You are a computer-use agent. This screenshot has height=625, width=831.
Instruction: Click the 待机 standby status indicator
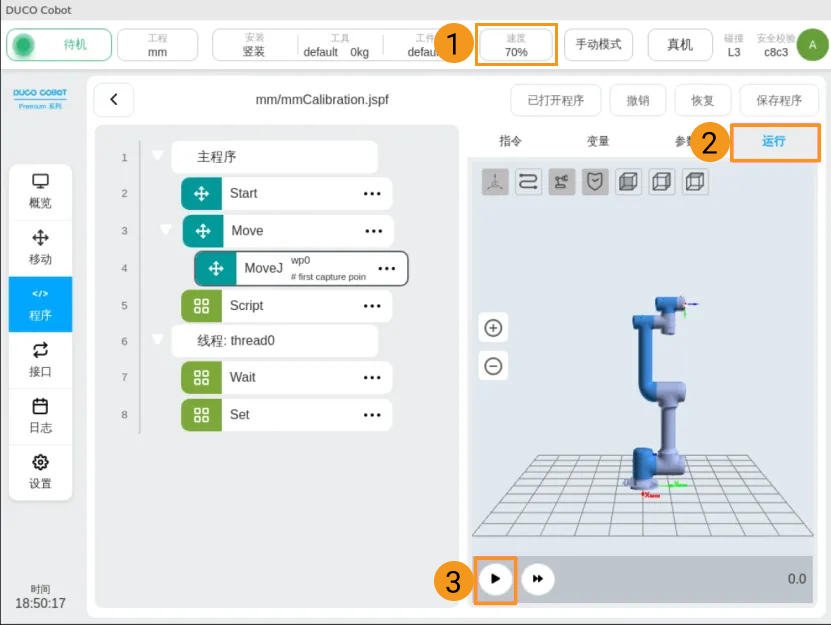[59, 45]
